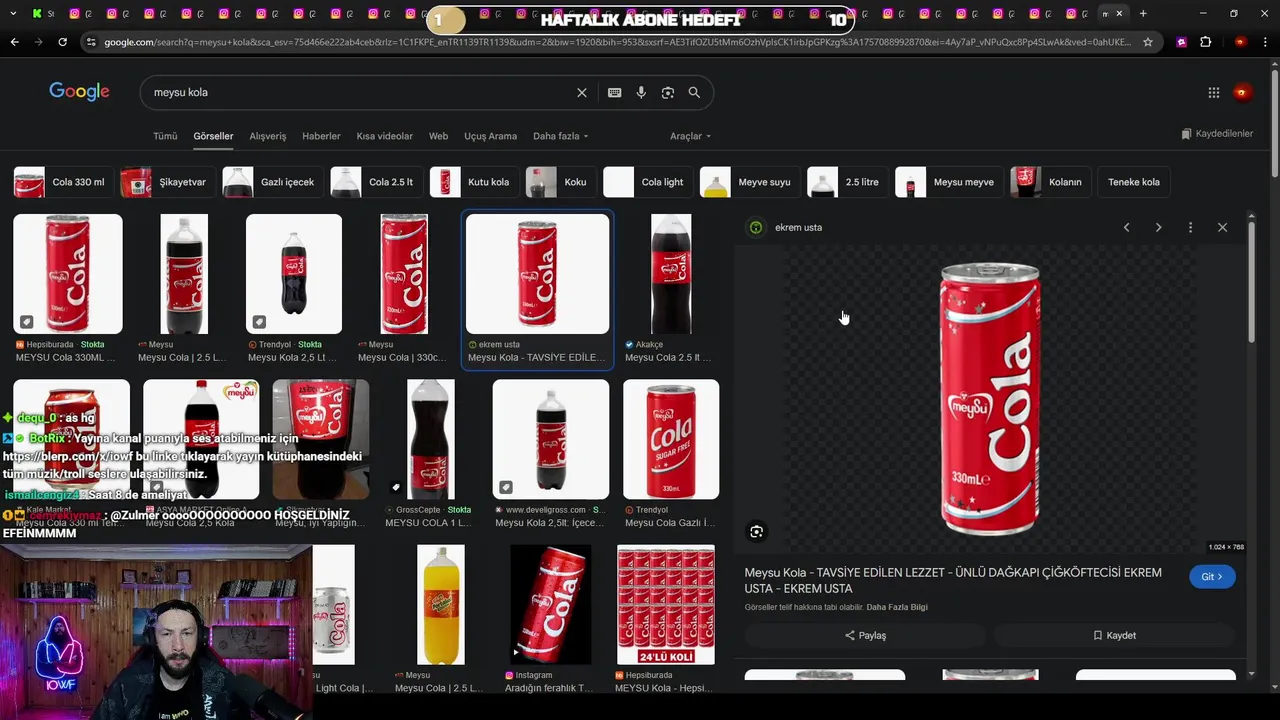
Task: Open the Haberler tab
Action: (x=321, y=136)
